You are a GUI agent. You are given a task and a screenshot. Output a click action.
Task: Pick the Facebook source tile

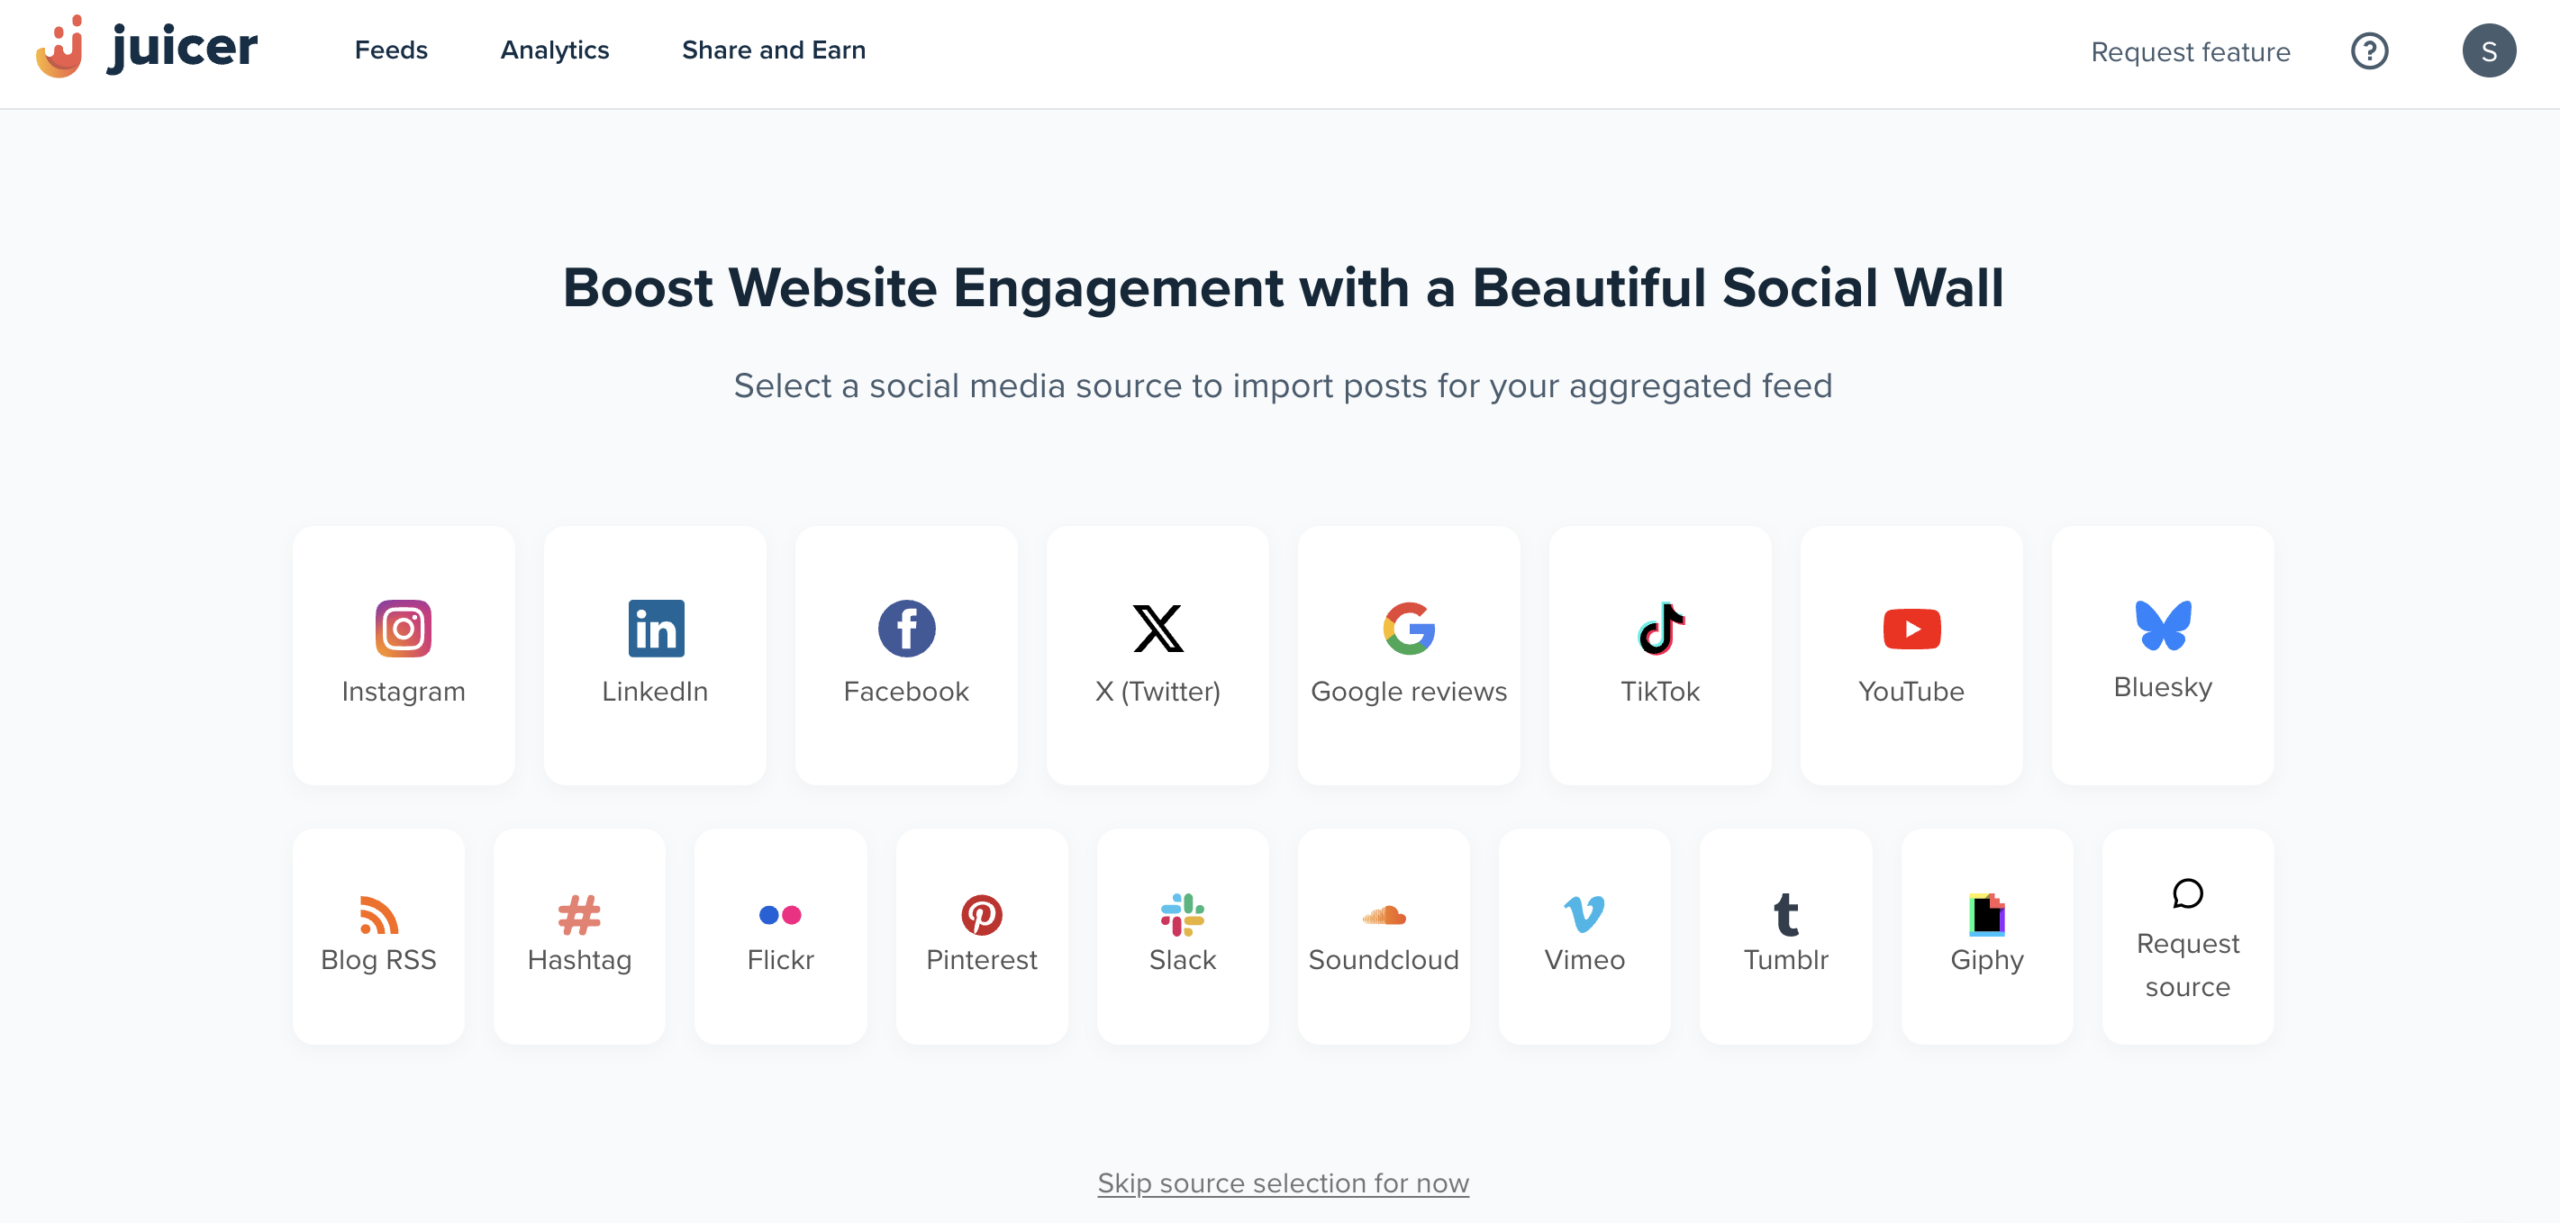pos(906,629)
